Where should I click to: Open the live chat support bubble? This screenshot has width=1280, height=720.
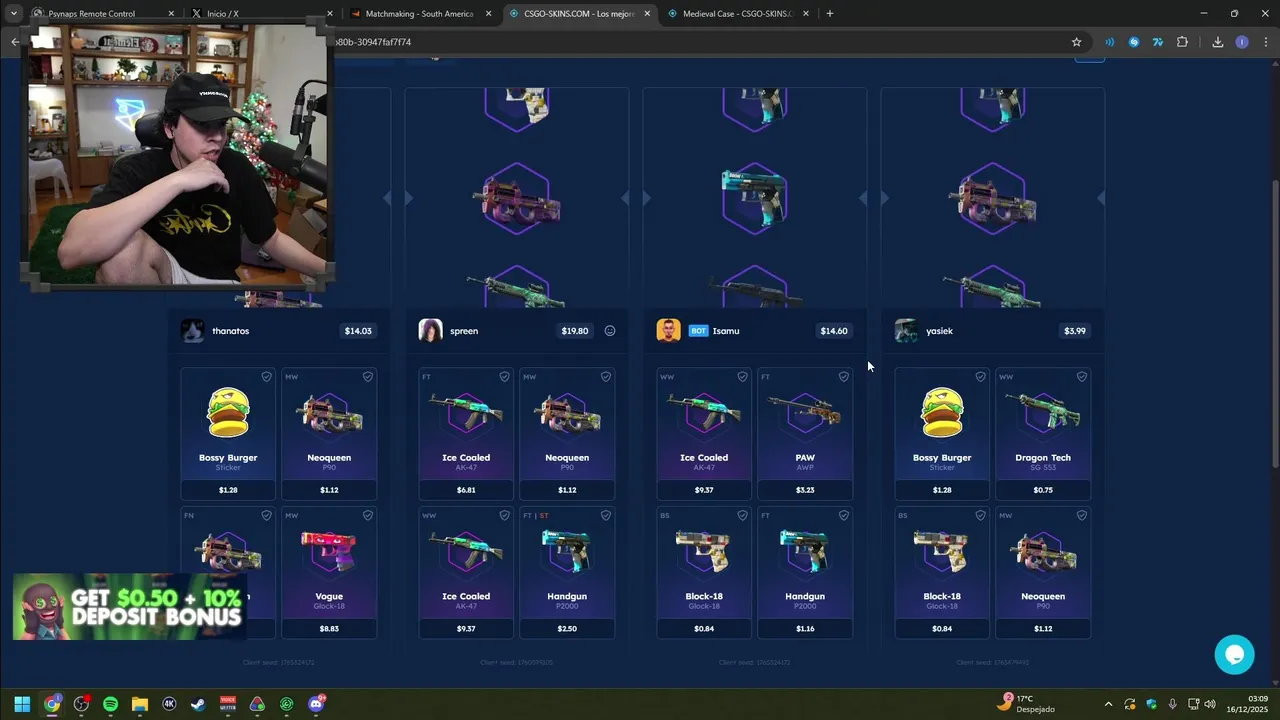pyautogui.click(x=1235, y=655)
